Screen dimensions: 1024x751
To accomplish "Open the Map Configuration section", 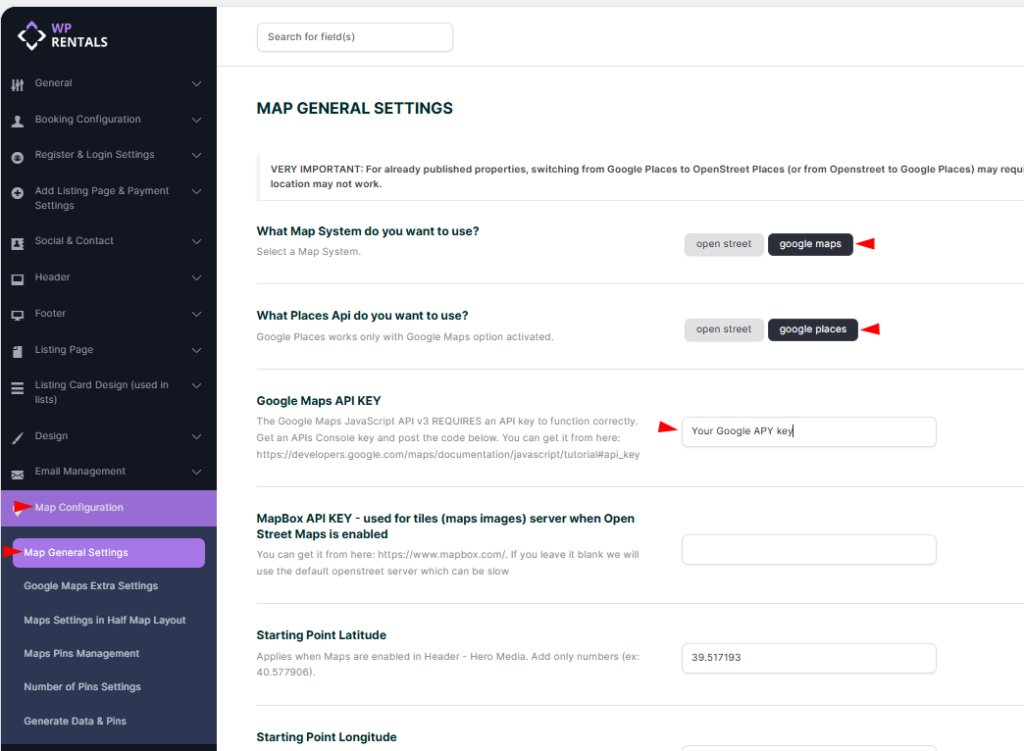I will tap(108, 508).
